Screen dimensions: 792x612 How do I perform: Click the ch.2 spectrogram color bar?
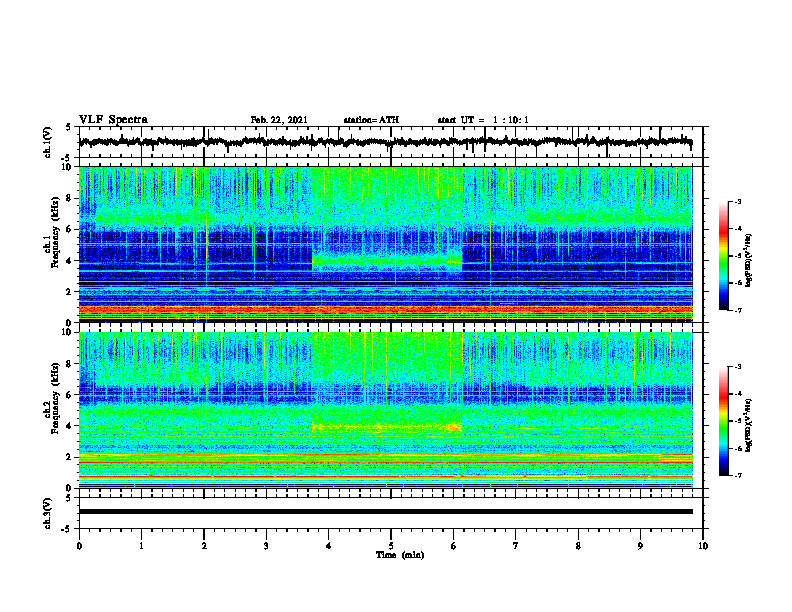coord(723,421)
